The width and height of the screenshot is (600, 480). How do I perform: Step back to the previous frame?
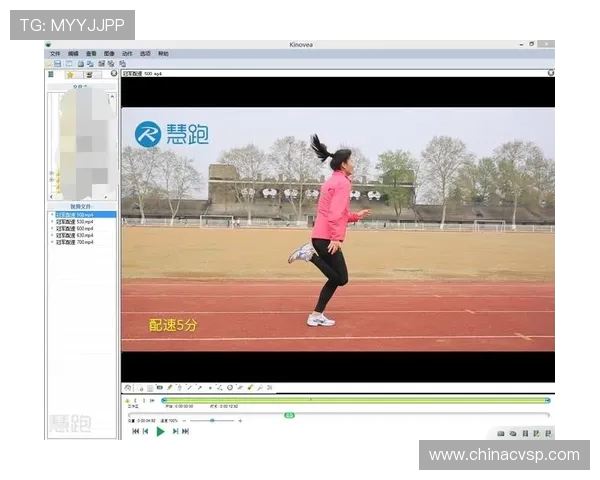pos(146,431)
